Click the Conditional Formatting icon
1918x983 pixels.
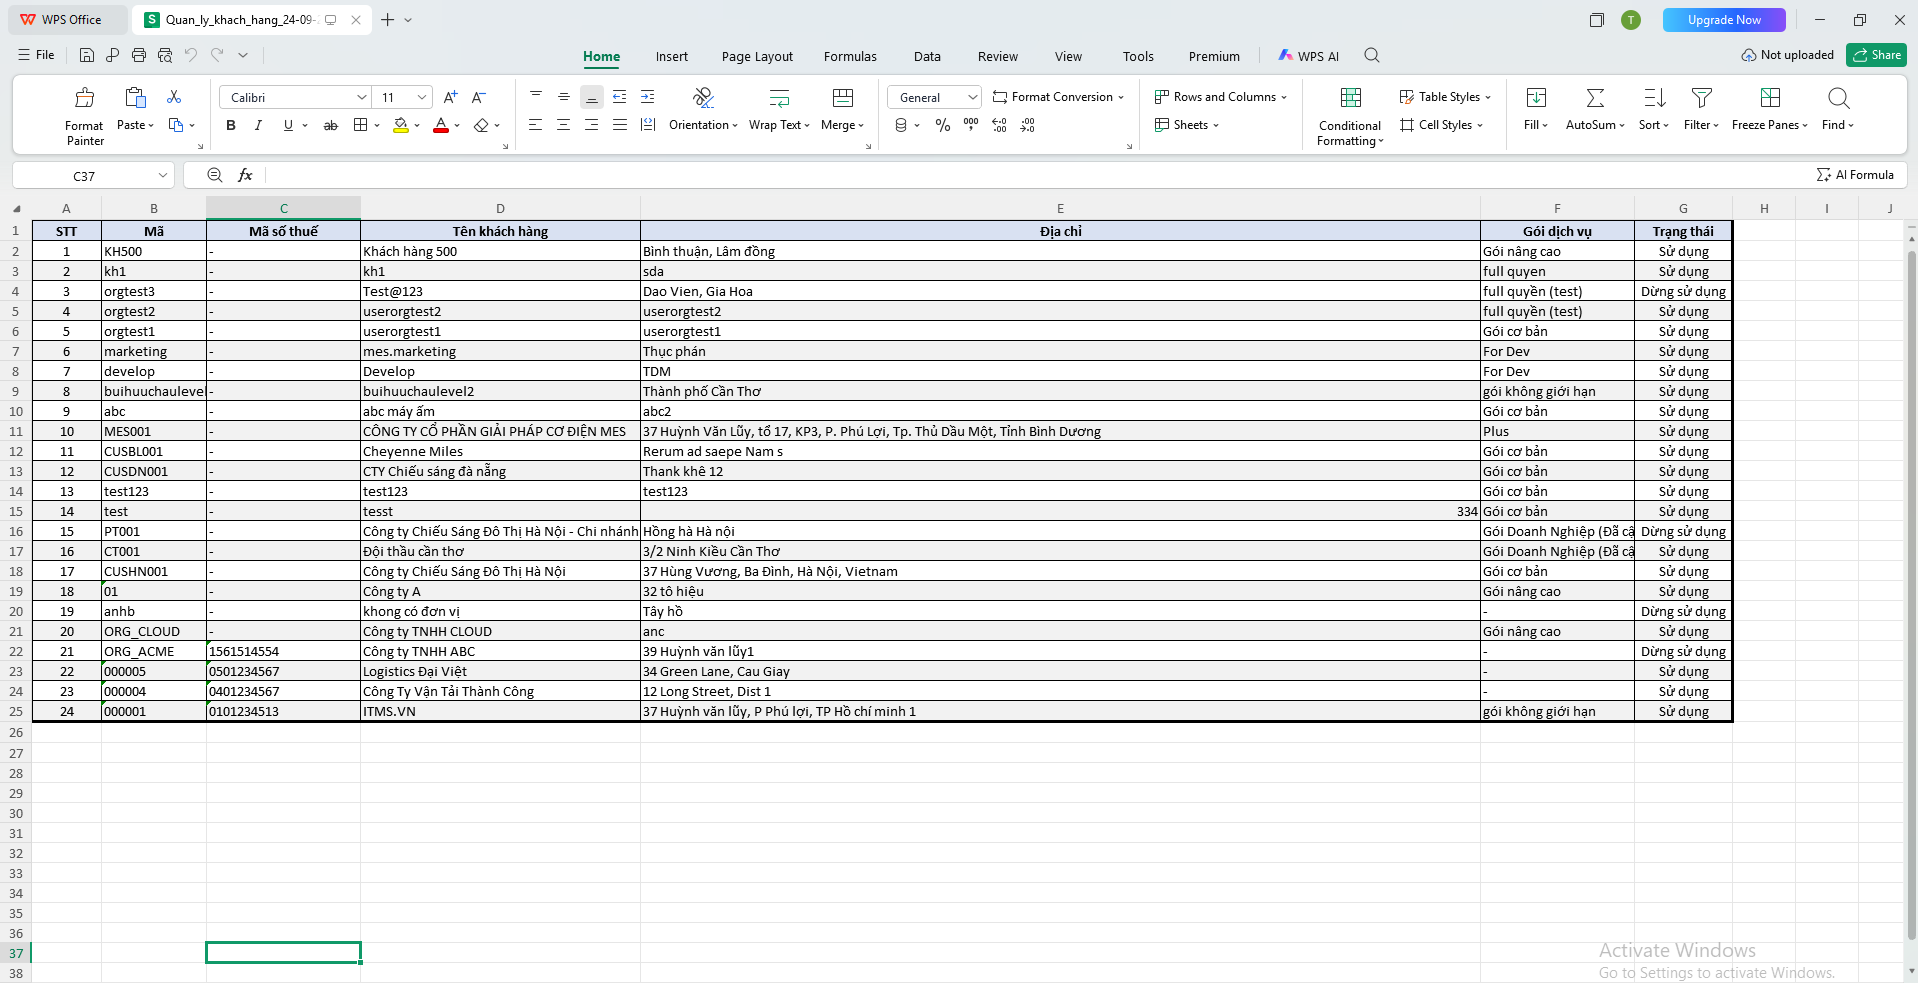point(1351,97)
